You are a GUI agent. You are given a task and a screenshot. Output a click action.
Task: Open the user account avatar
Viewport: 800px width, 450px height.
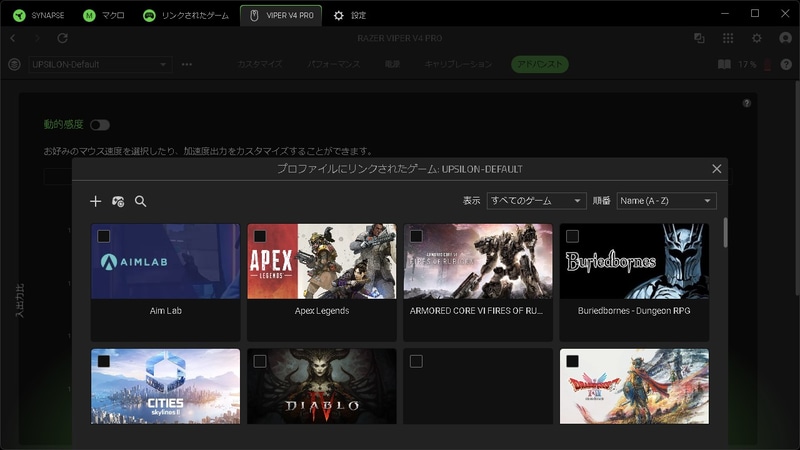tap(786, 38)
